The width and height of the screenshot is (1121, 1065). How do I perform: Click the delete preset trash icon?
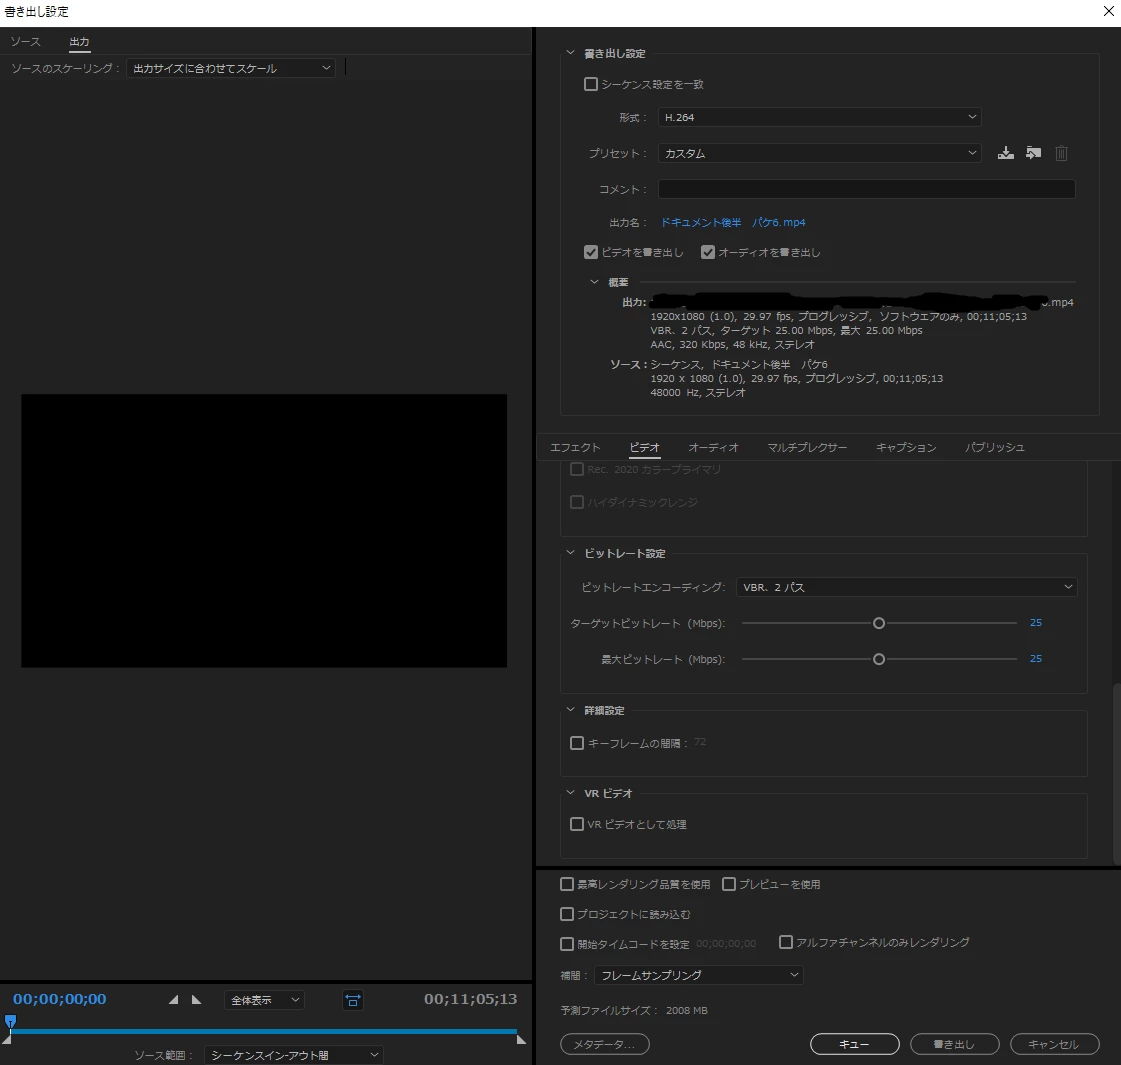coord(1062,153)
